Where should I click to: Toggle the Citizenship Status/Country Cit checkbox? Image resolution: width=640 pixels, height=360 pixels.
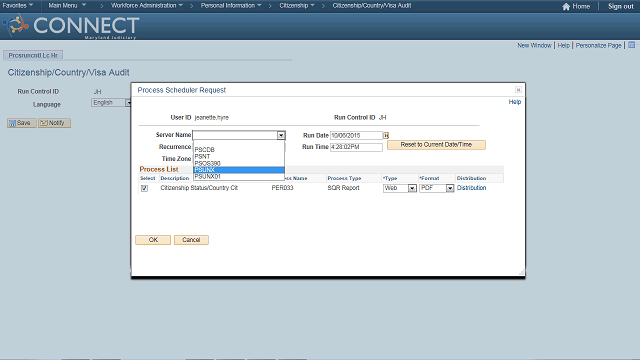[x=144, y=188]
